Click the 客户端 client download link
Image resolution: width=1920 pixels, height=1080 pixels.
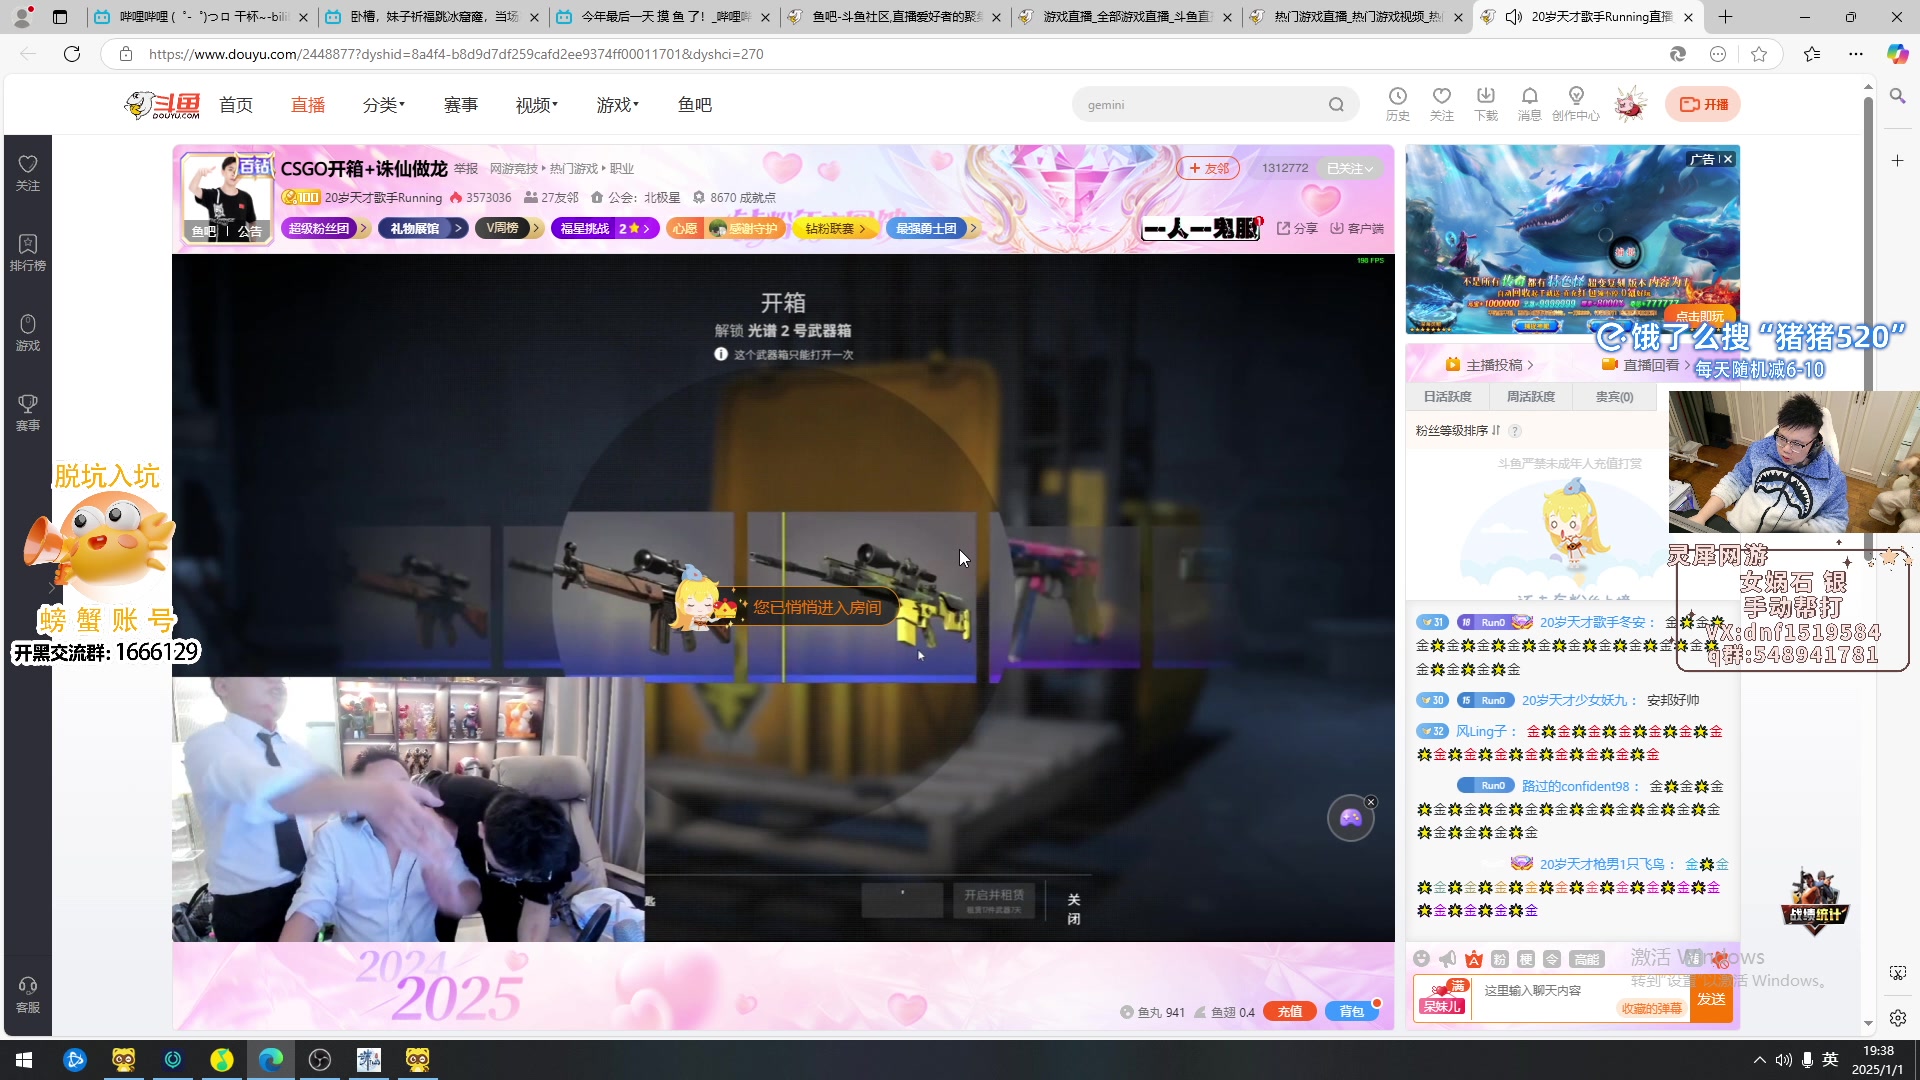[x=1357, y=229]
